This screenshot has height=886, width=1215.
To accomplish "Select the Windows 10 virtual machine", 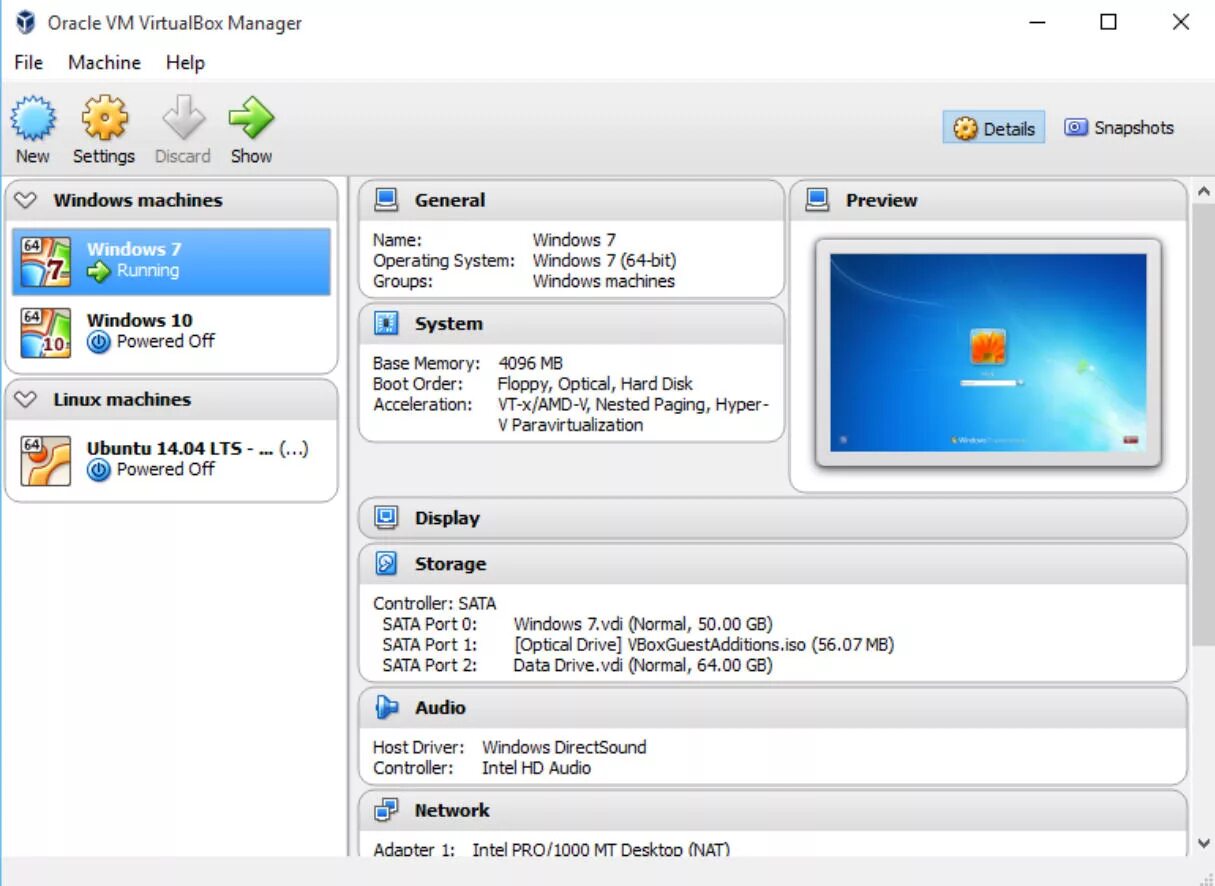I will click(x=171, y=332).
